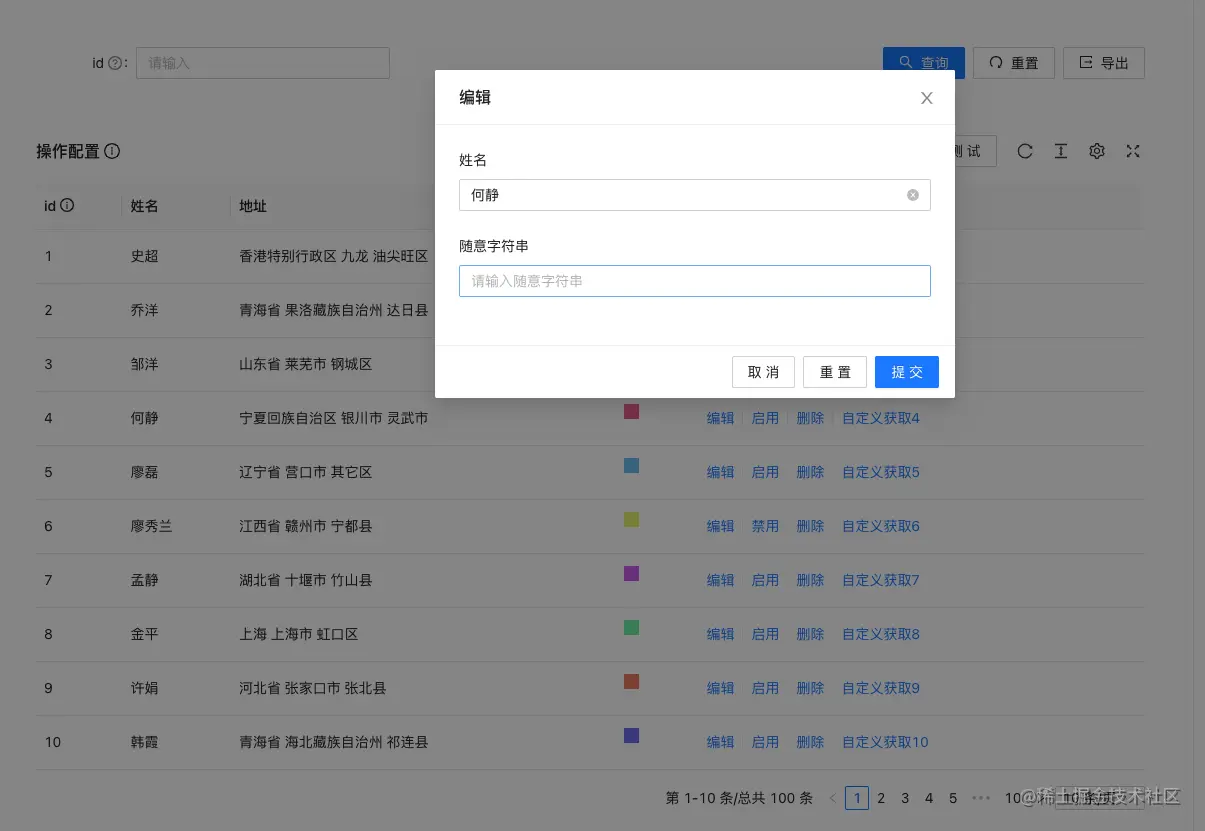Click the color swatch in row 8 金平
The height and width of the screenshot is (831, 1205).
pos(631,627)
